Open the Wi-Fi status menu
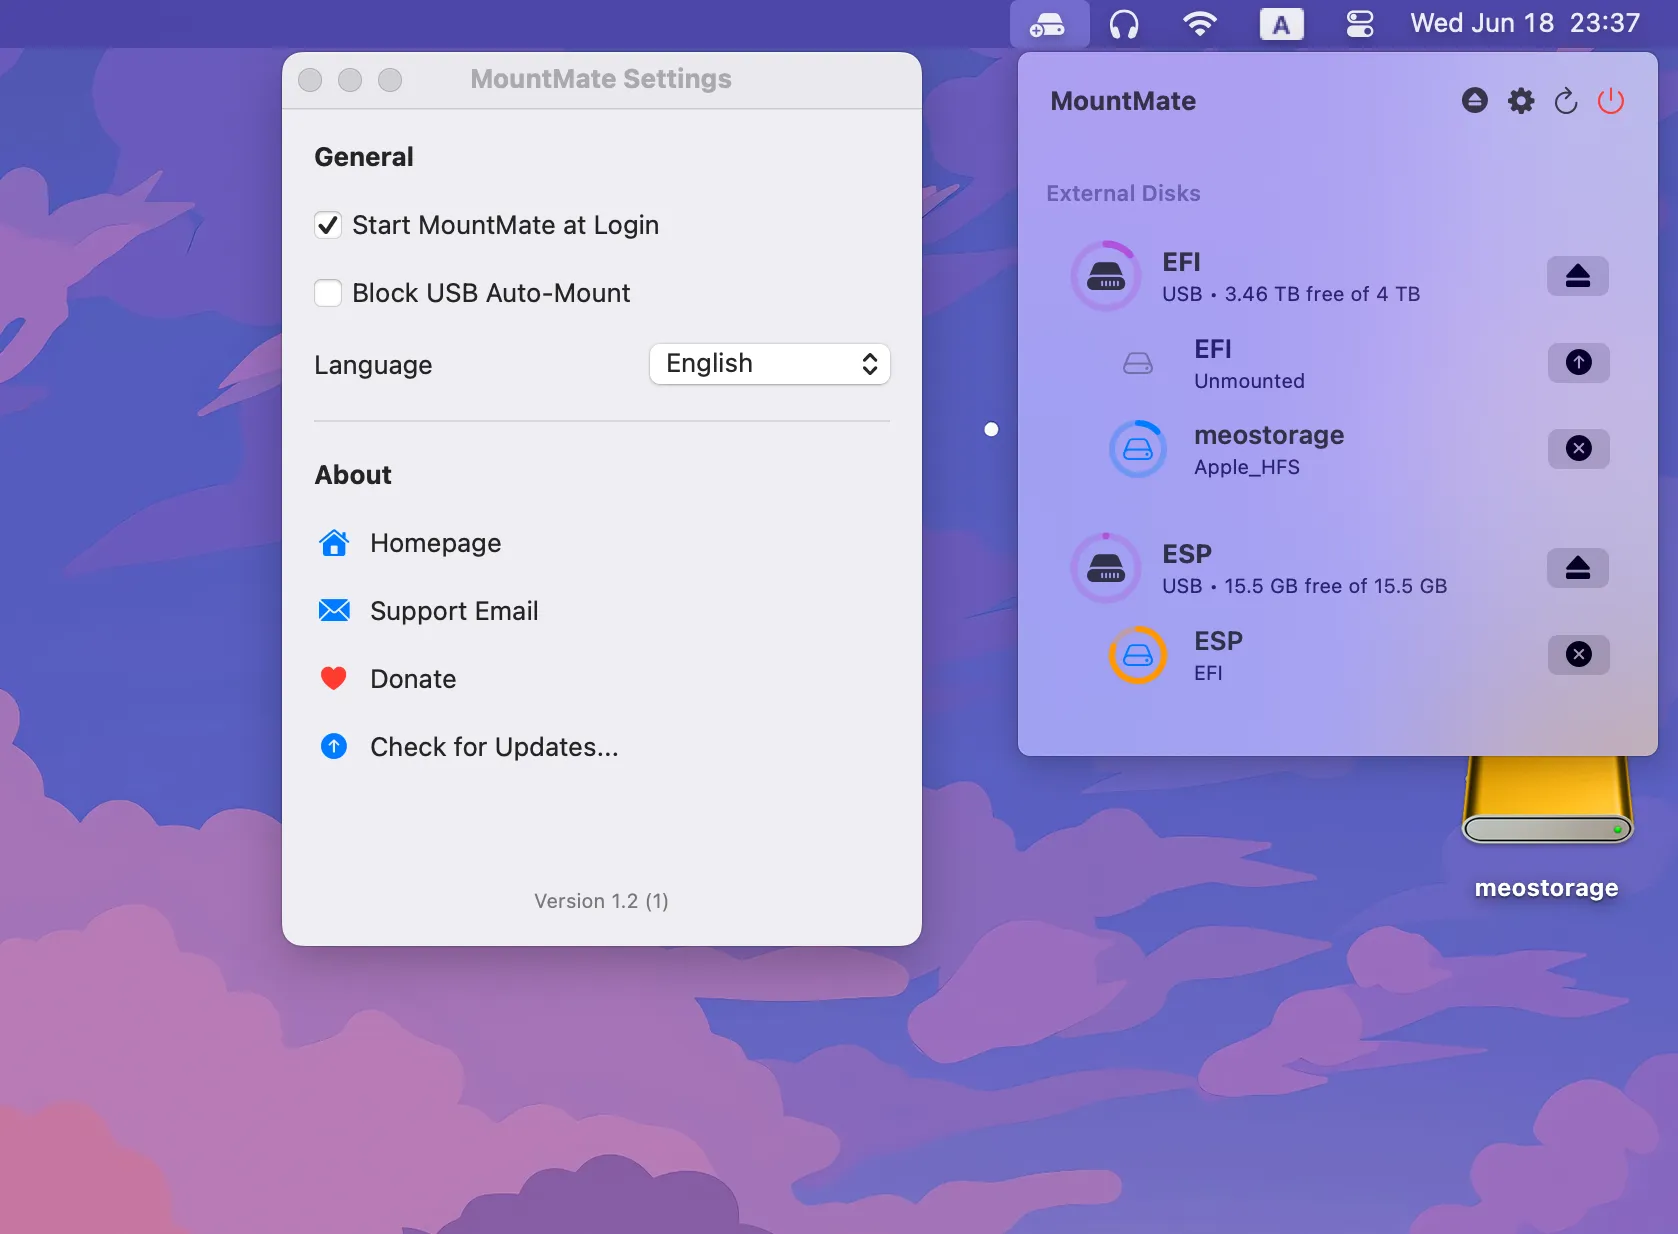Screen dimensions: 1678x1234 pyautogui.click(x=1200, y=23)
